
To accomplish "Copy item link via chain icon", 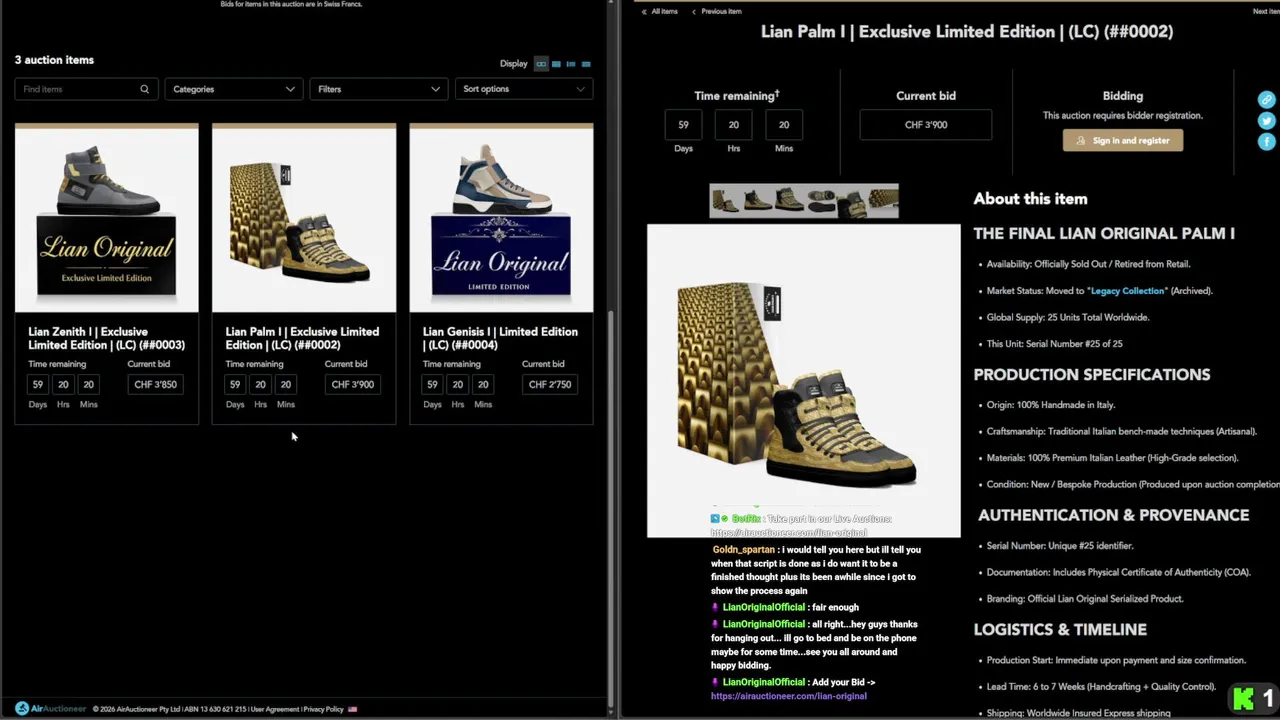I will [x=1266, y=100].
